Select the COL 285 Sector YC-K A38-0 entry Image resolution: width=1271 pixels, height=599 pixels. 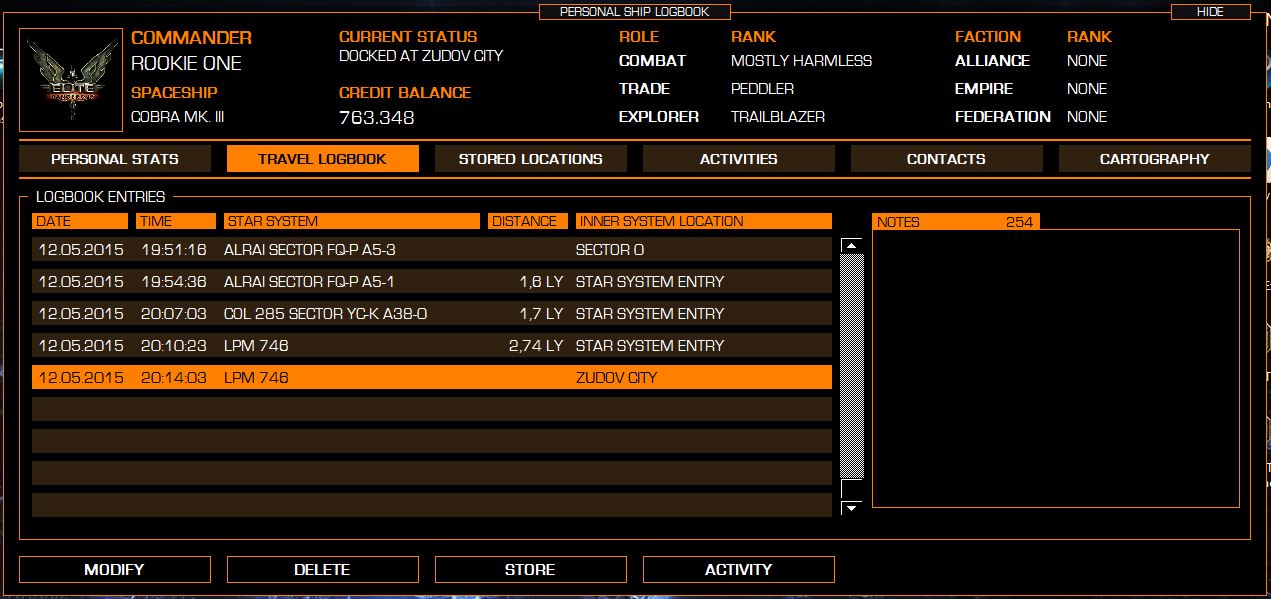pos(432,313)
